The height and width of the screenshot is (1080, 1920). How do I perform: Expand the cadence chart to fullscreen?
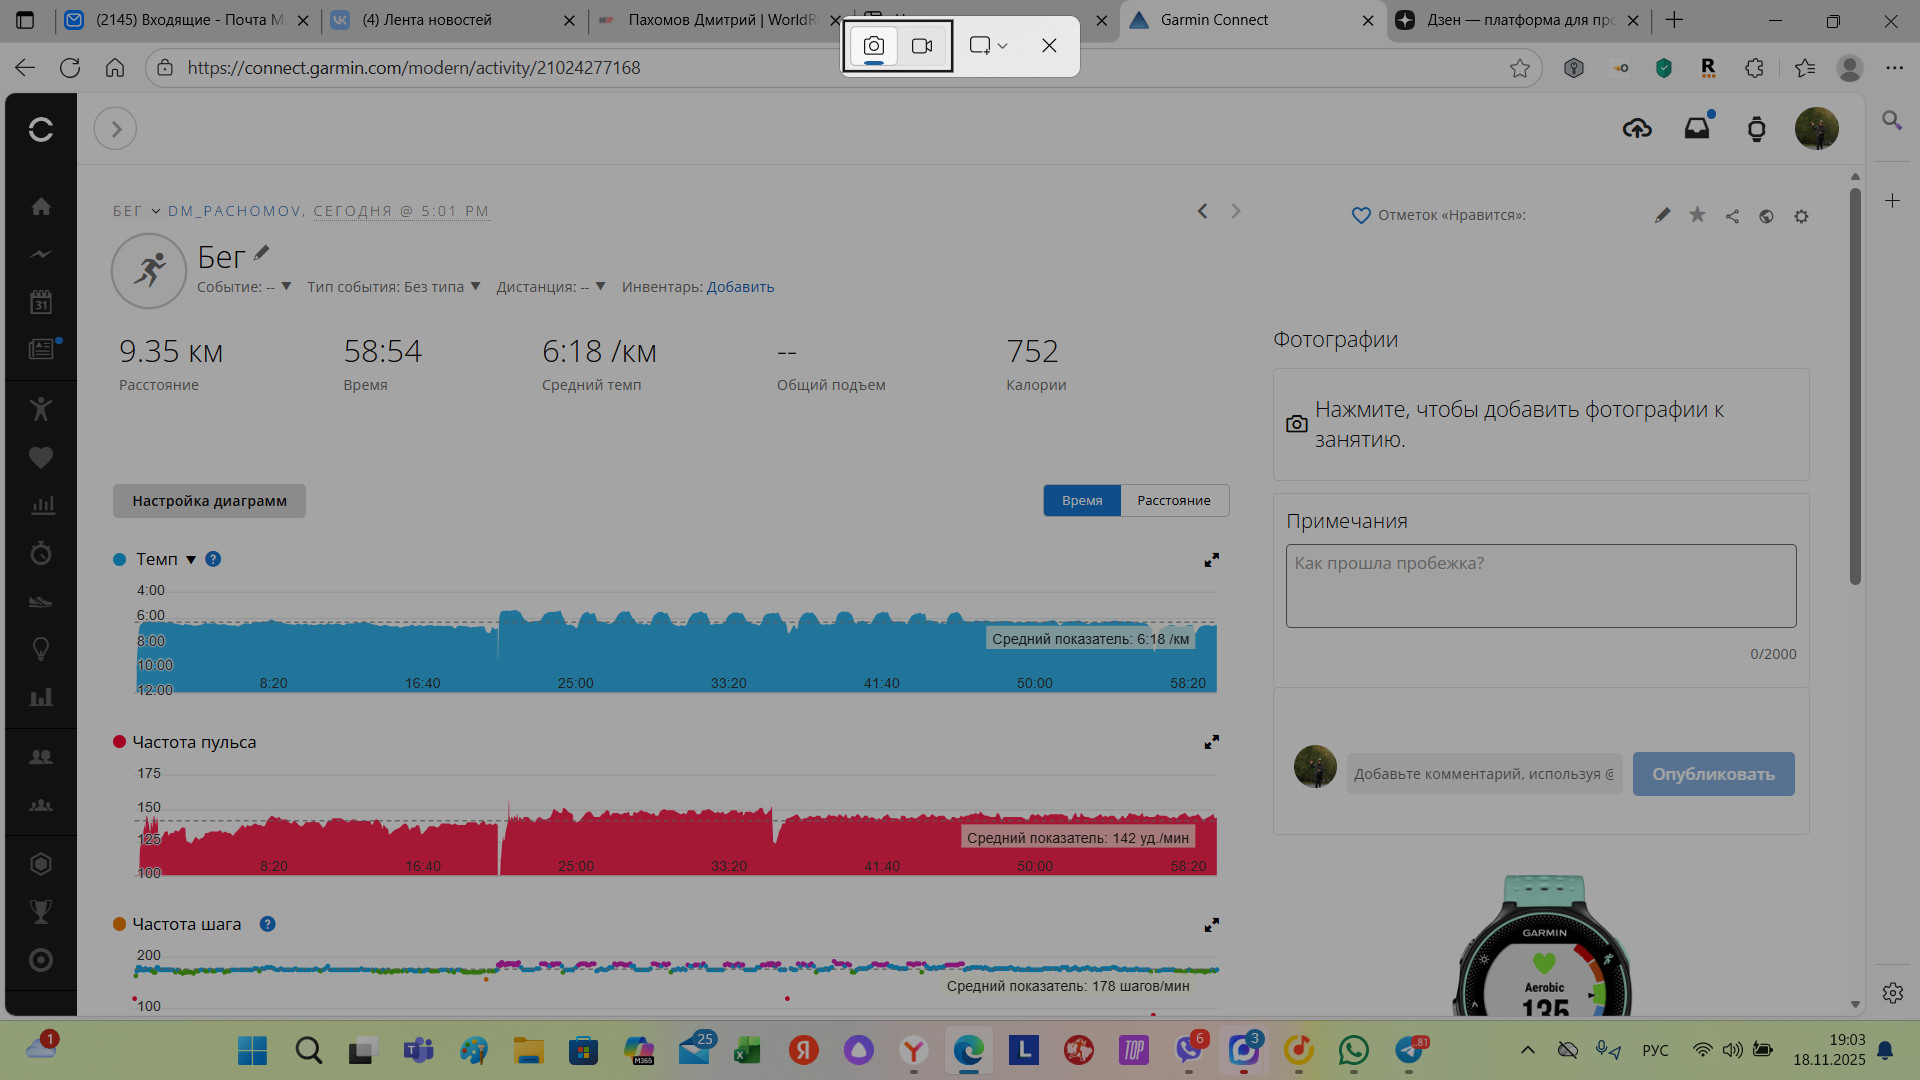coord(1211,925)
